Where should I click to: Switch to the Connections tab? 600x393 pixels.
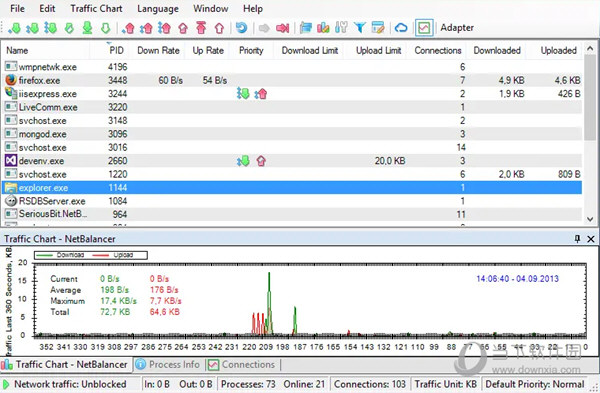(x=242, y=365)
